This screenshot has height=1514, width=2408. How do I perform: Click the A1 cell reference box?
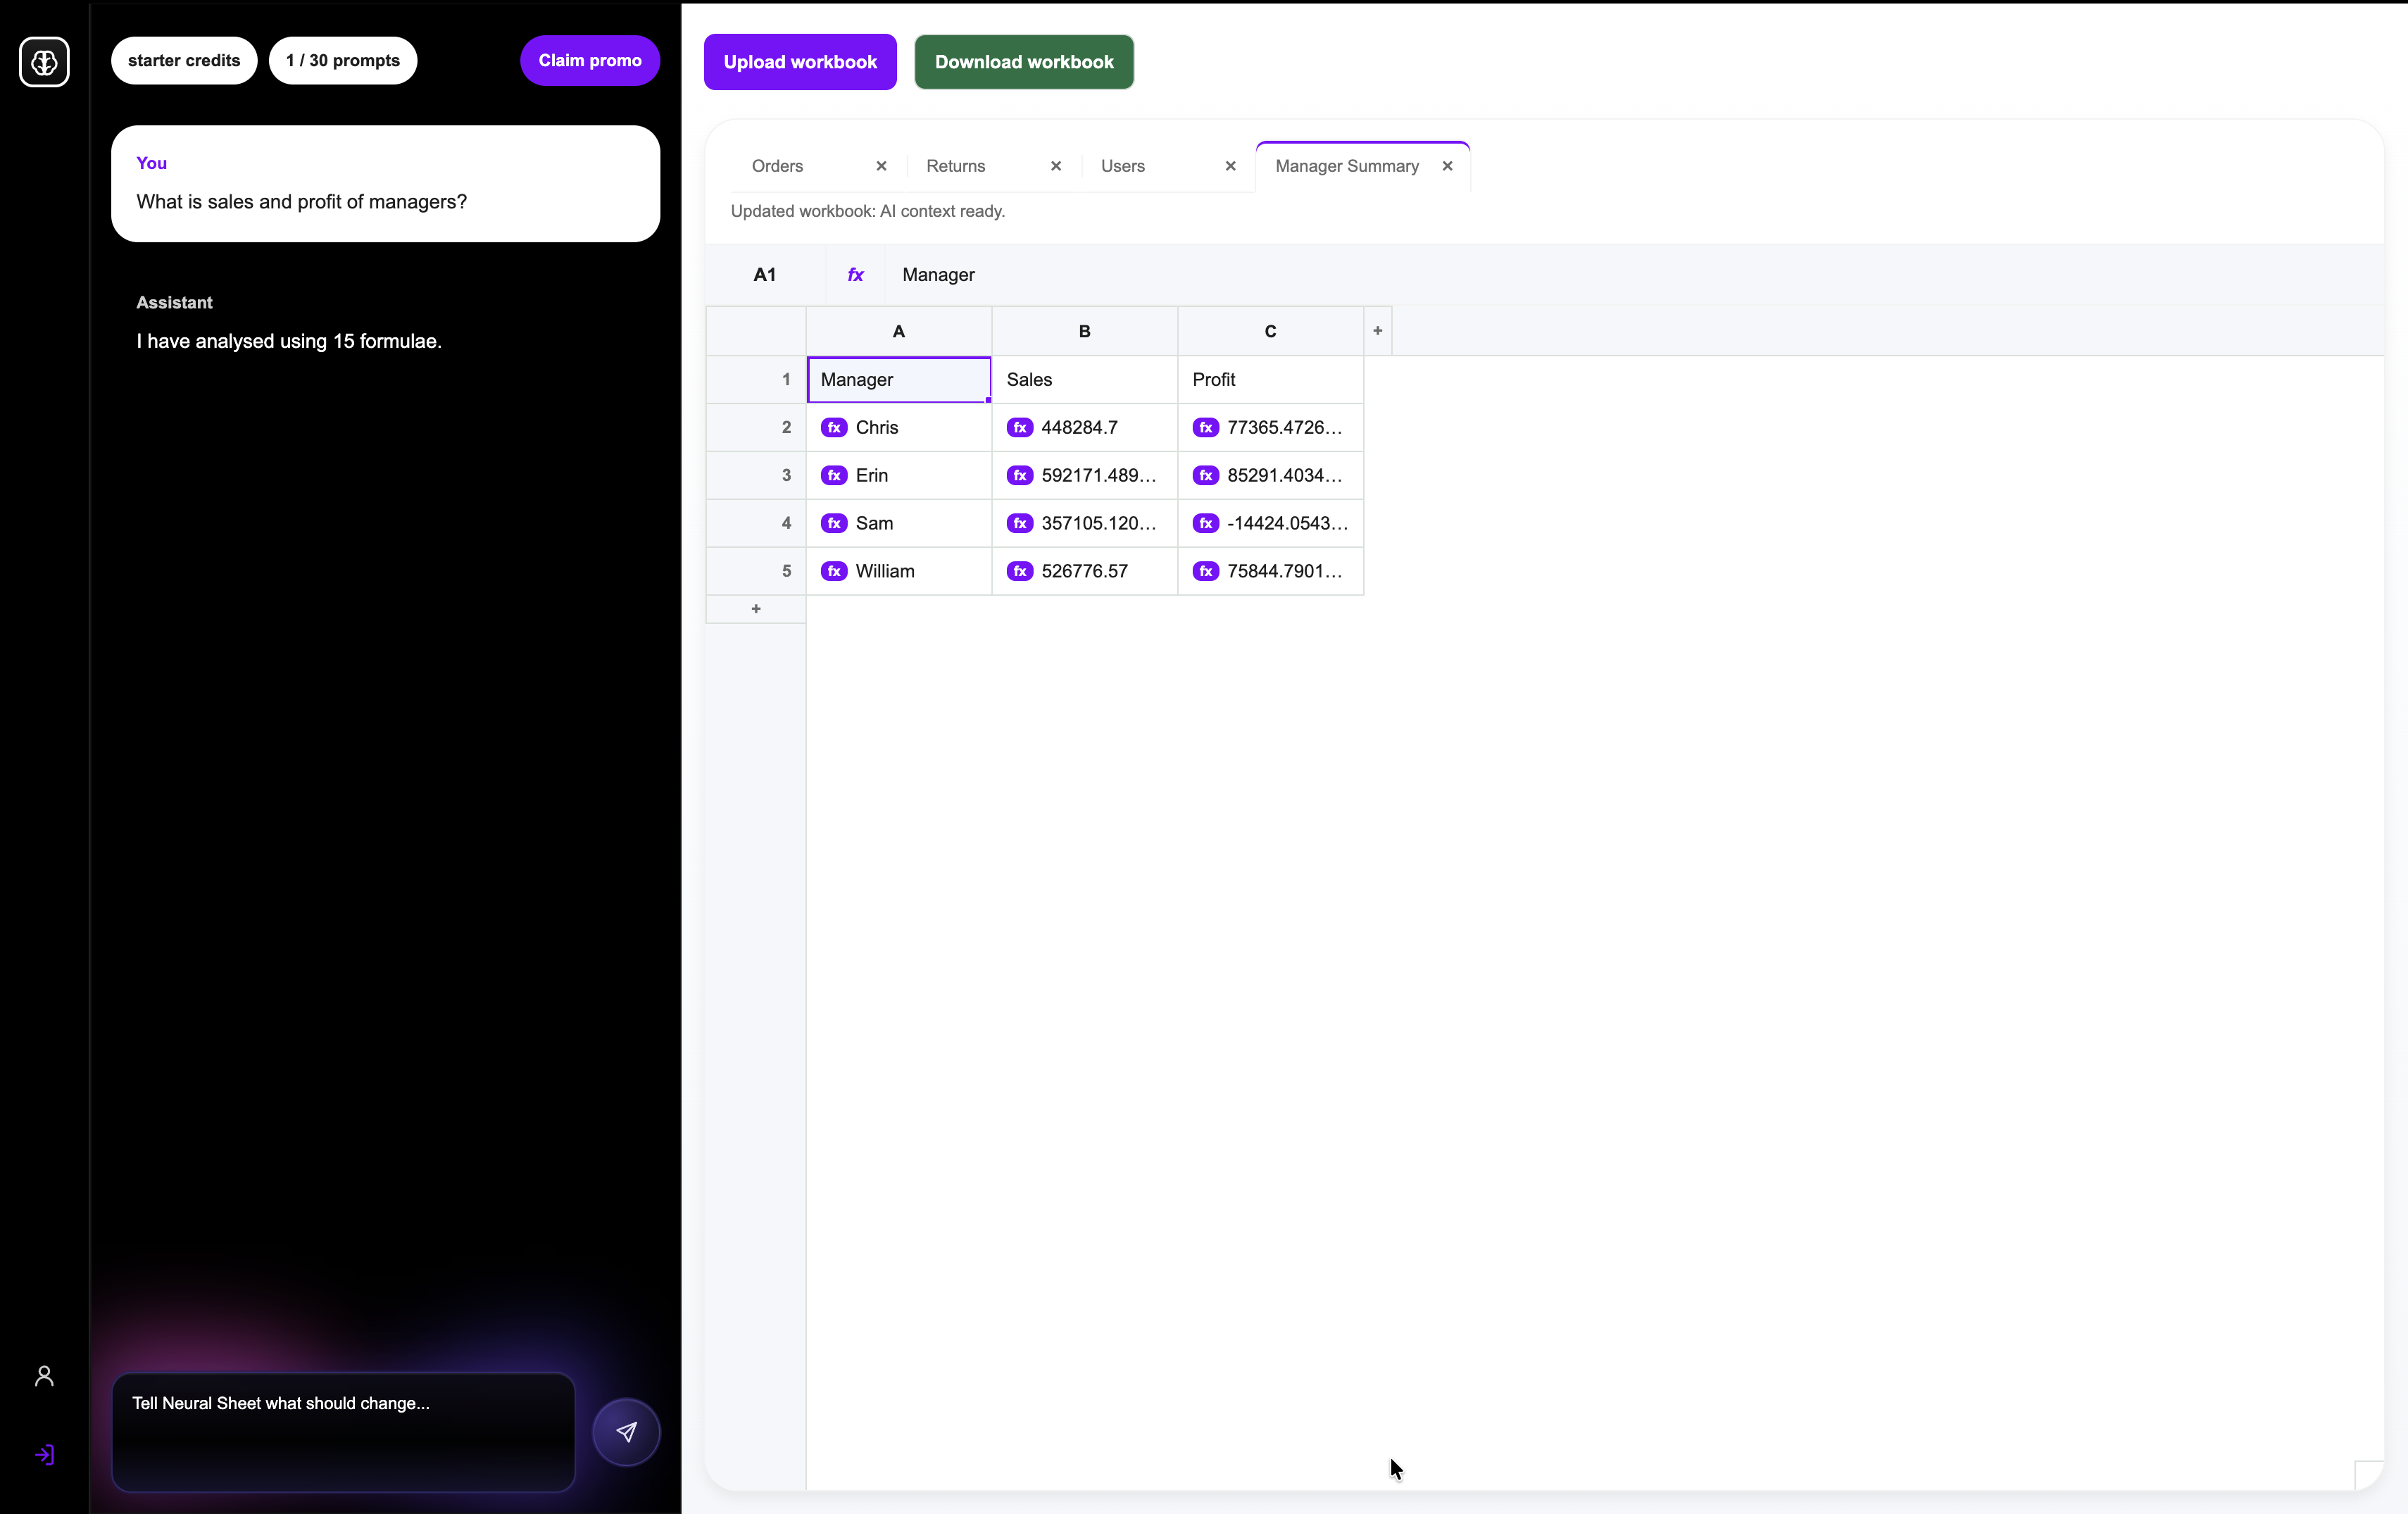(765, 274)
